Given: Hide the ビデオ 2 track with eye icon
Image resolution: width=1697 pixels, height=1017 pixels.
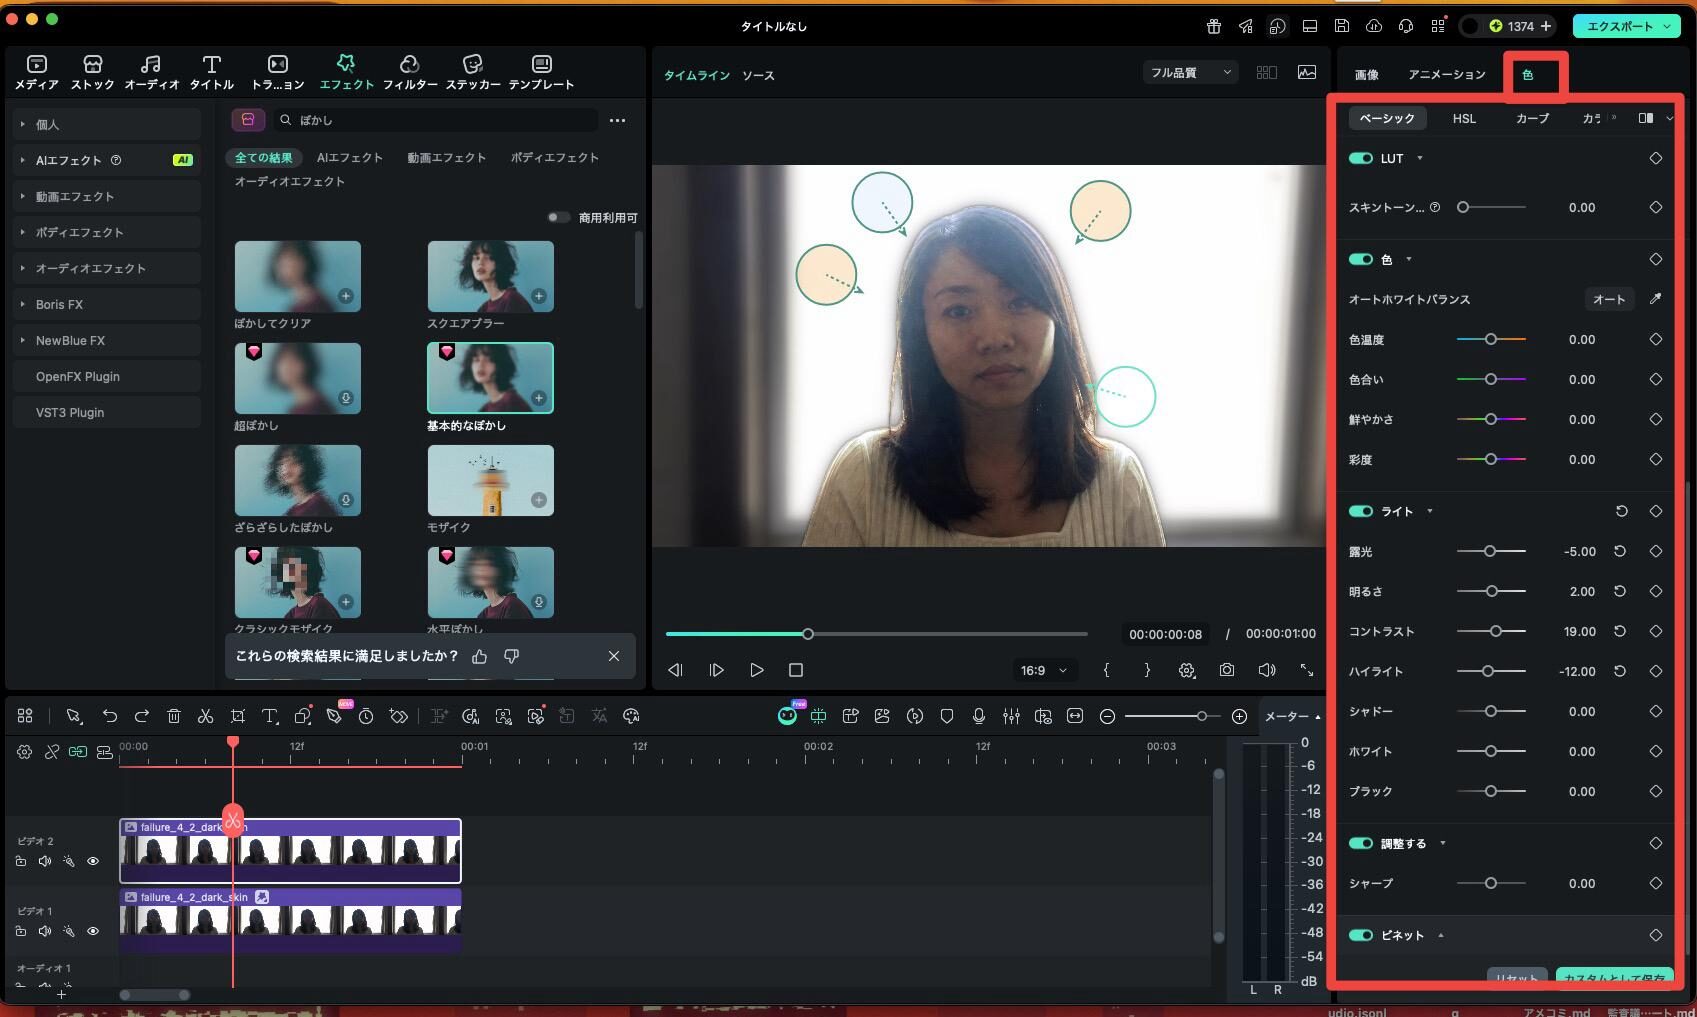Looking at the screenshot, I should coord(93,861).
